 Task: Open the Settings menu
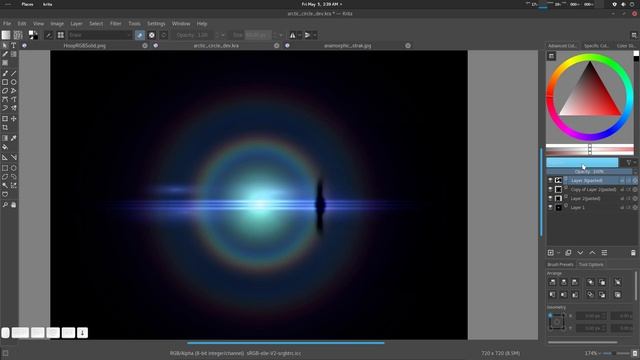point(156,24)
